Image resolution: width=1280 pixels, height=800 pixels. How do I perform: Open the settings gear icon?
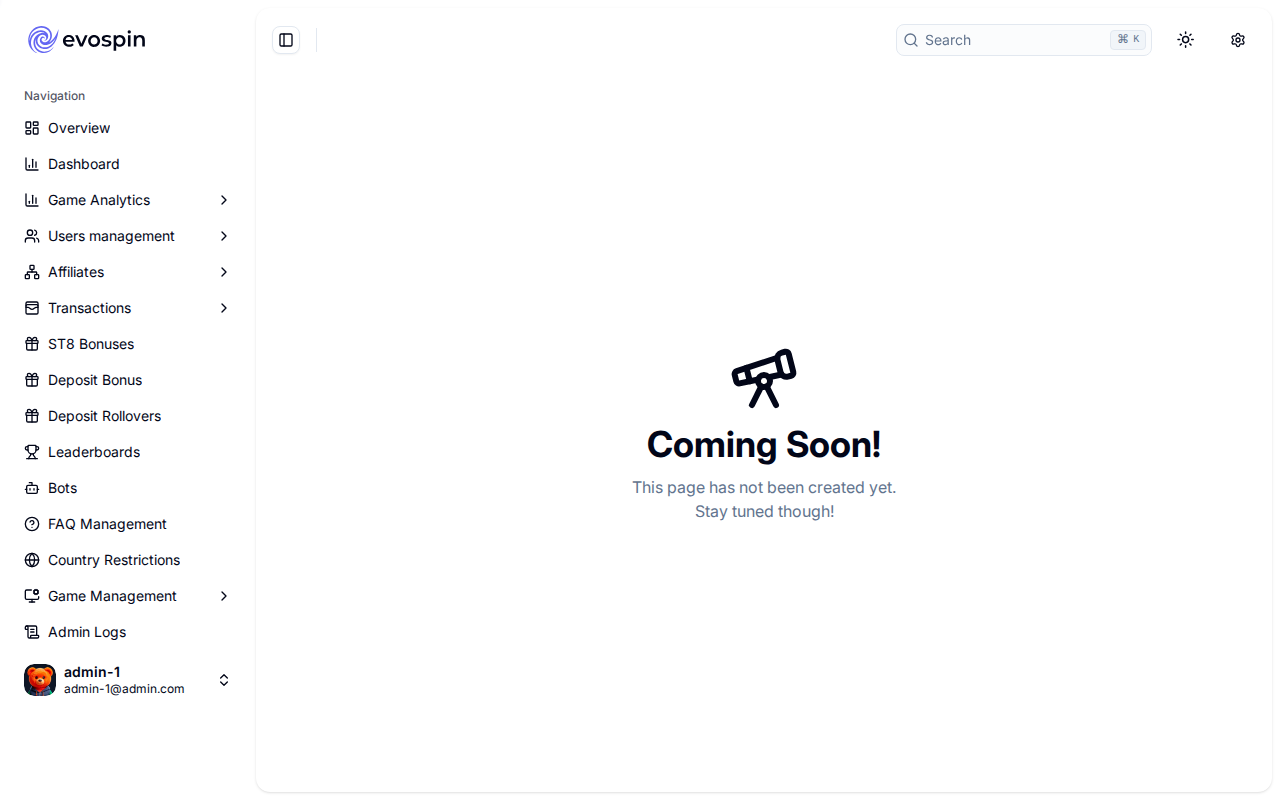pyautogui.click(x=1238, y=40)
